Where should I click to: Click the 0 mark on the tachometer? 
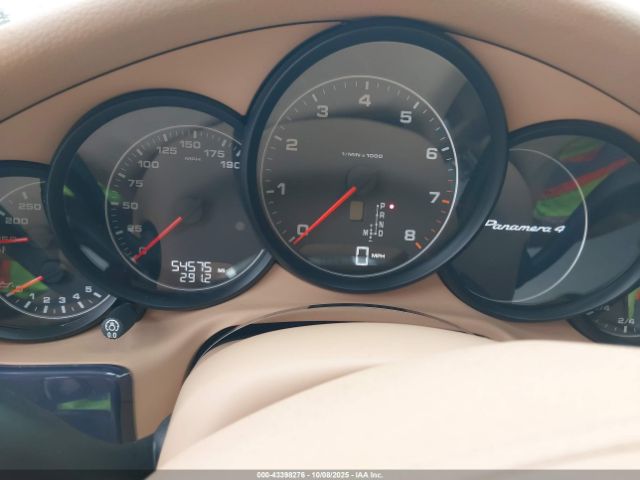301,231
